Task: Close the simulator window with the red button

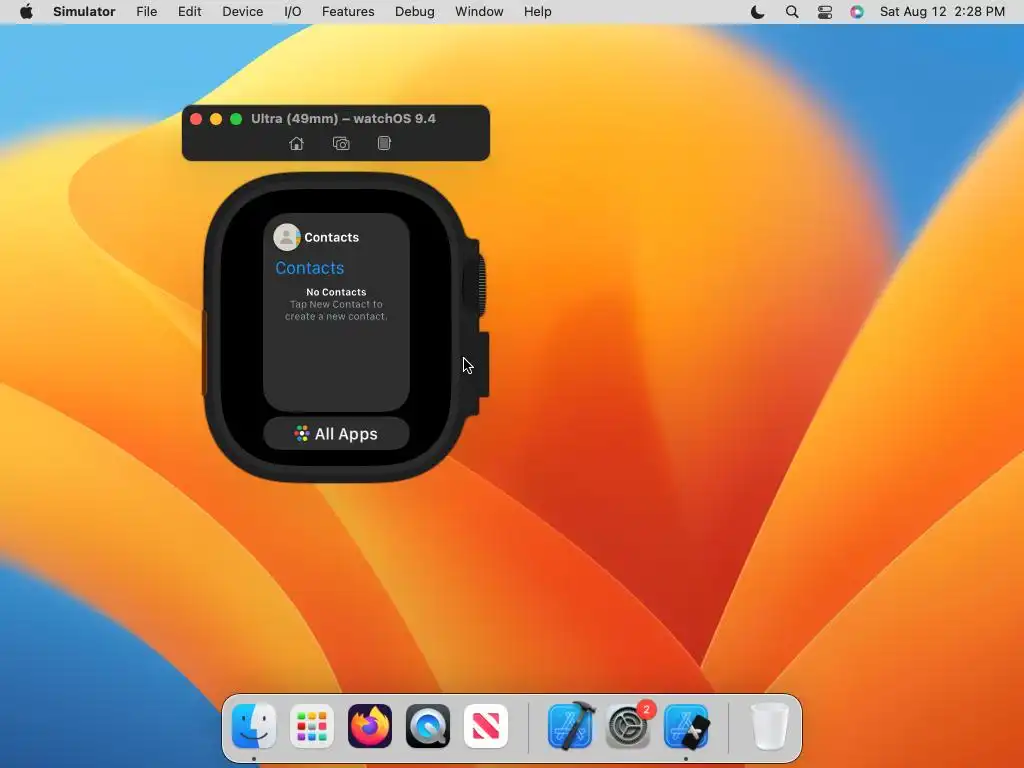Action: 196,119
